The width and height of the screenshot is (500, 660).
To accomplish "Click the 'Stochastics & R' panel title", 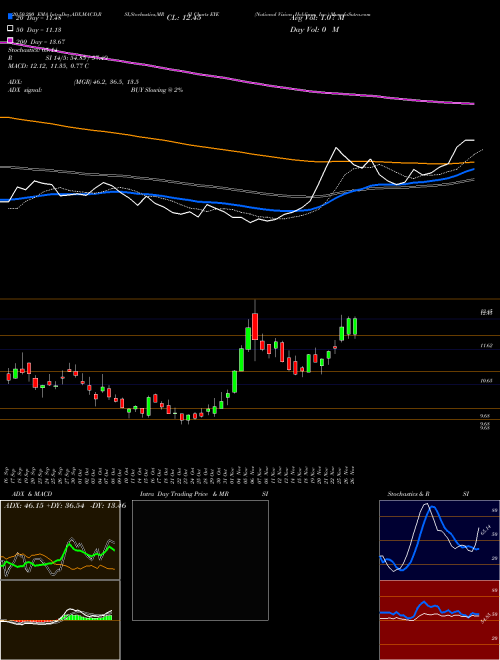I will click(x=409, y=494).
